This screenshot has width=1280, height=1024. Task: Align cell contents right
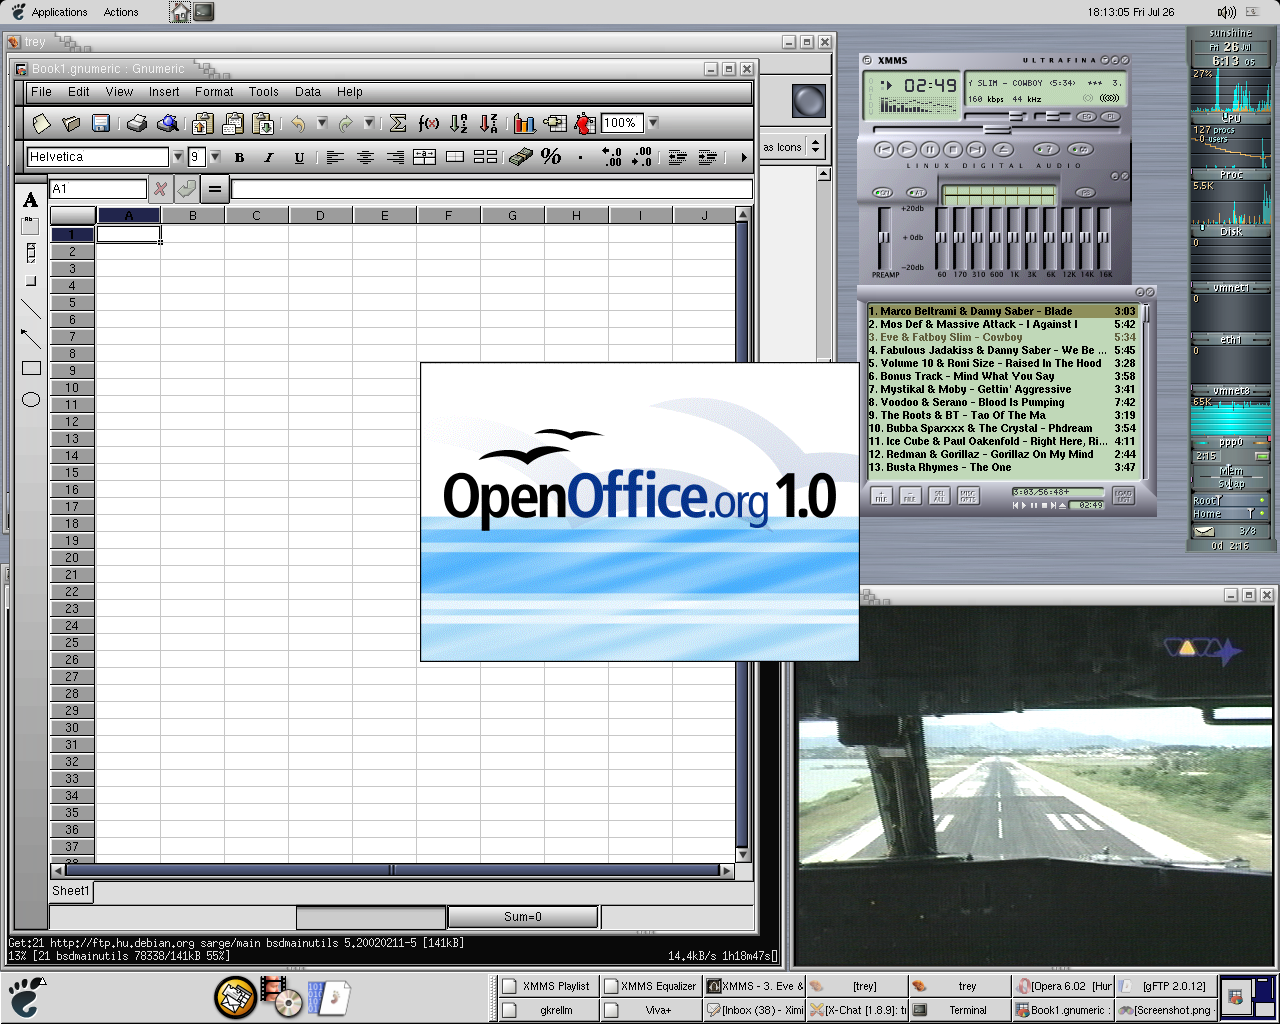coord(395,157)
